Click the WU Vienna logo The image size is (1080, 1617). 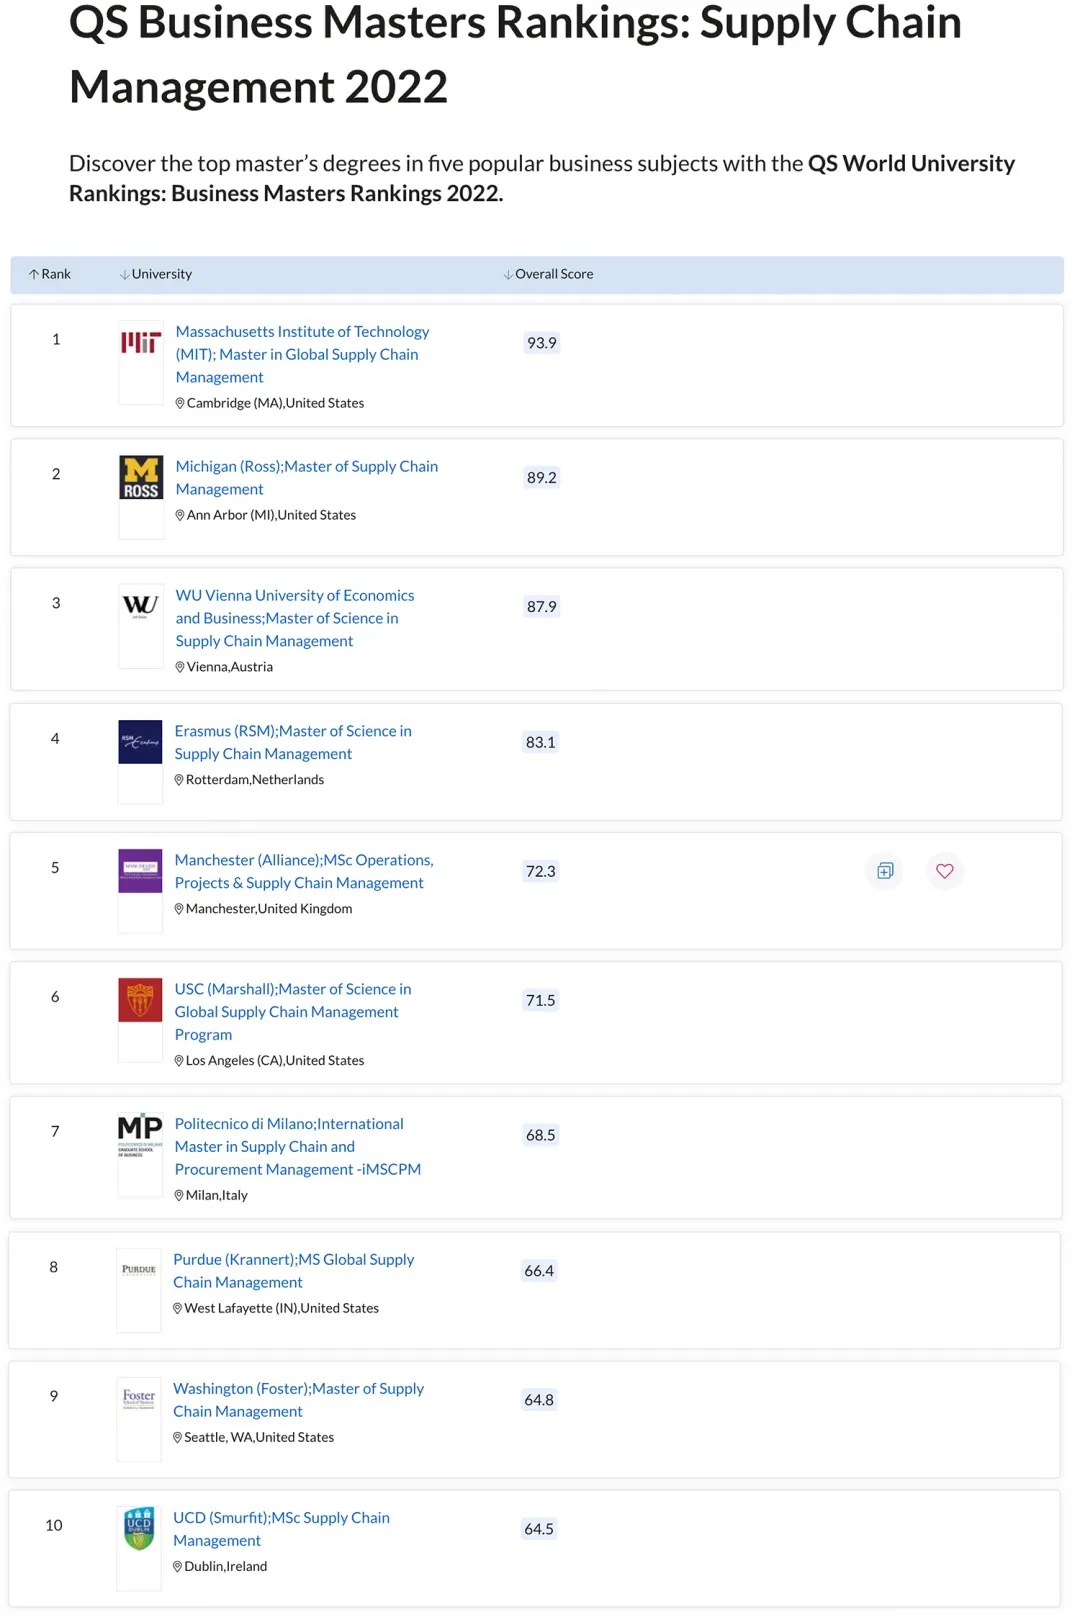(x=141, y=606)
